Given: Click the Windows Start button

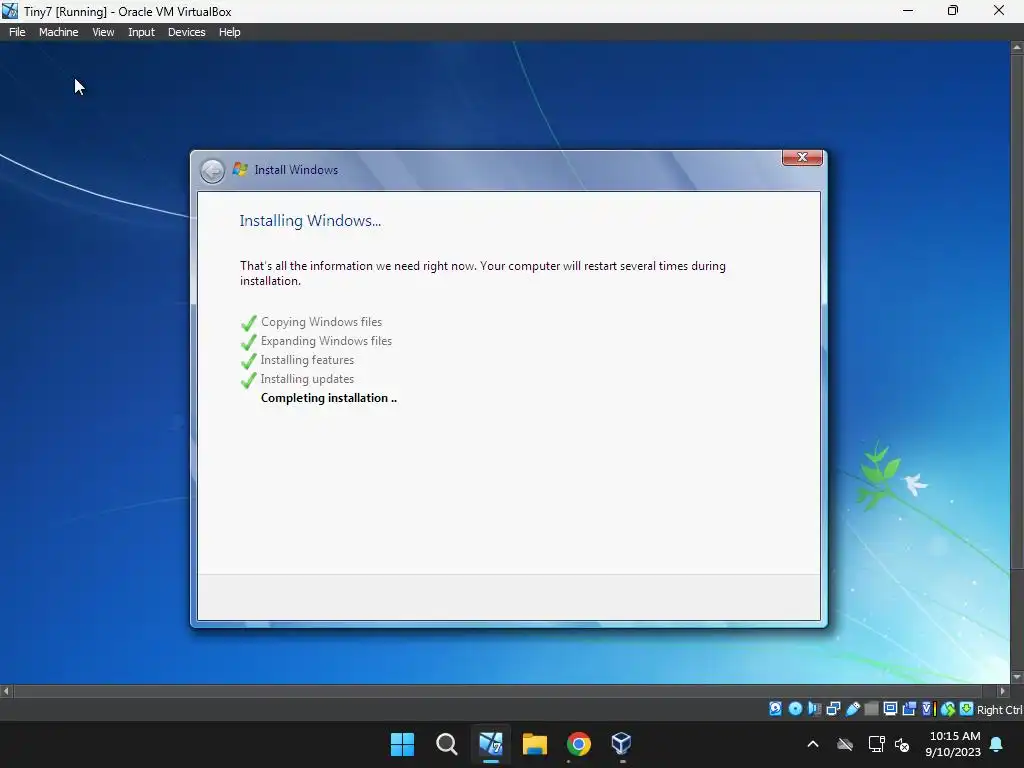Looking at the screenshot, I should tap(402, 744).
